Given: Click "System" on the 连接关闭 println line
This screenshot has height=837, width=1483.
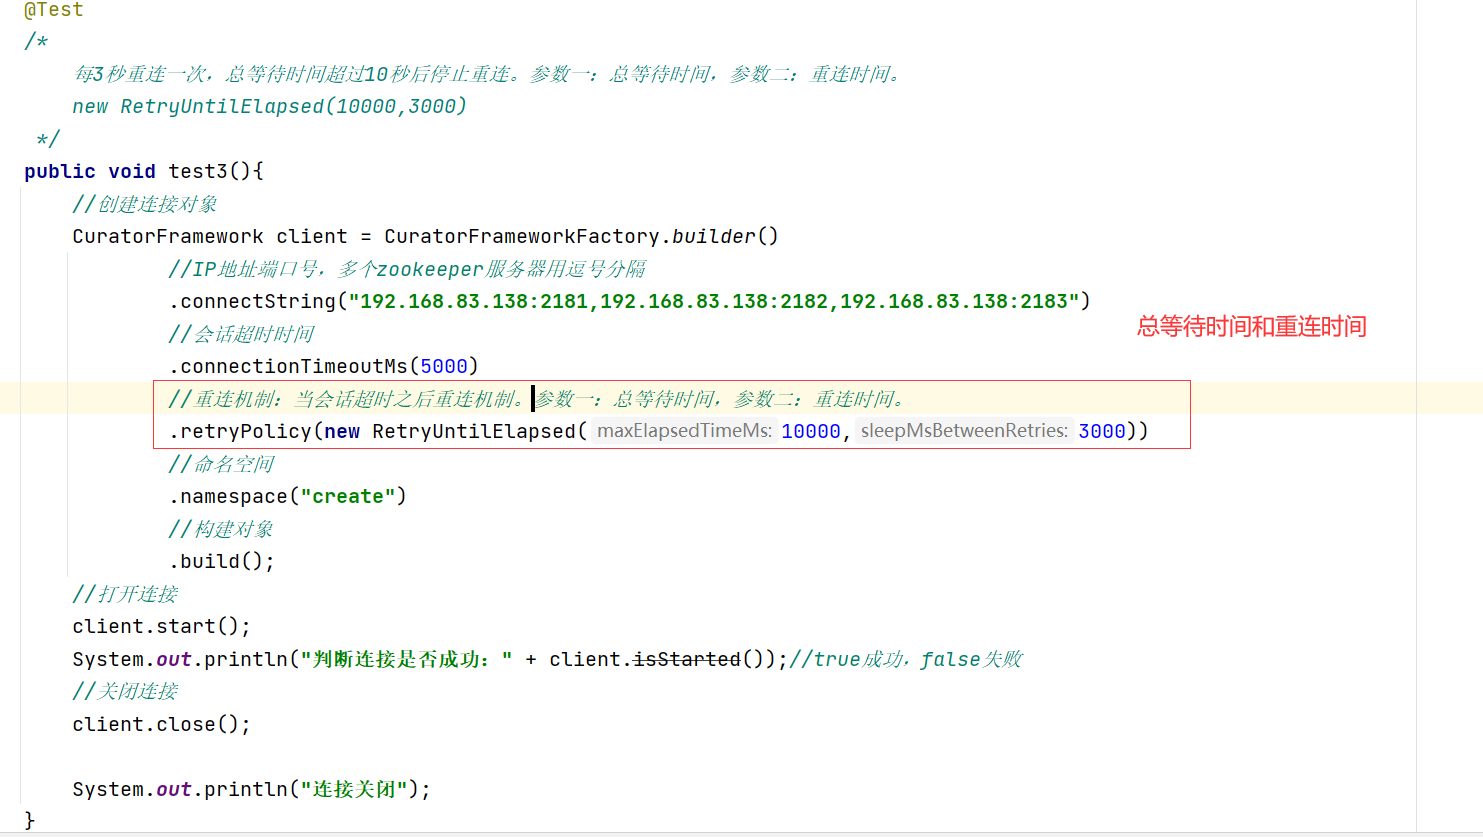Looking at the screenshot, I should tap(108, 789).
